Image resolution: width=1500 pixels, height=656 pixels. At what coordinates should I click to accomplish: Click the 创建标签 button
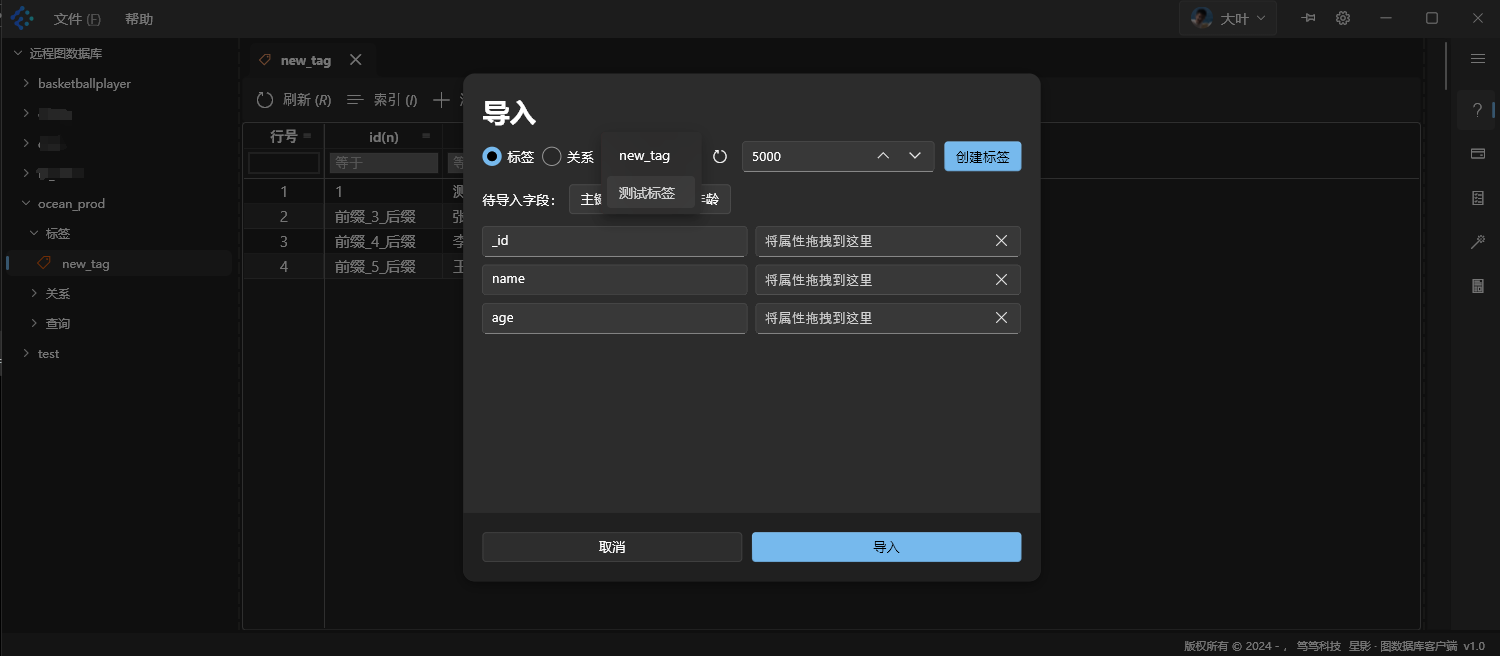click(982, 157)
